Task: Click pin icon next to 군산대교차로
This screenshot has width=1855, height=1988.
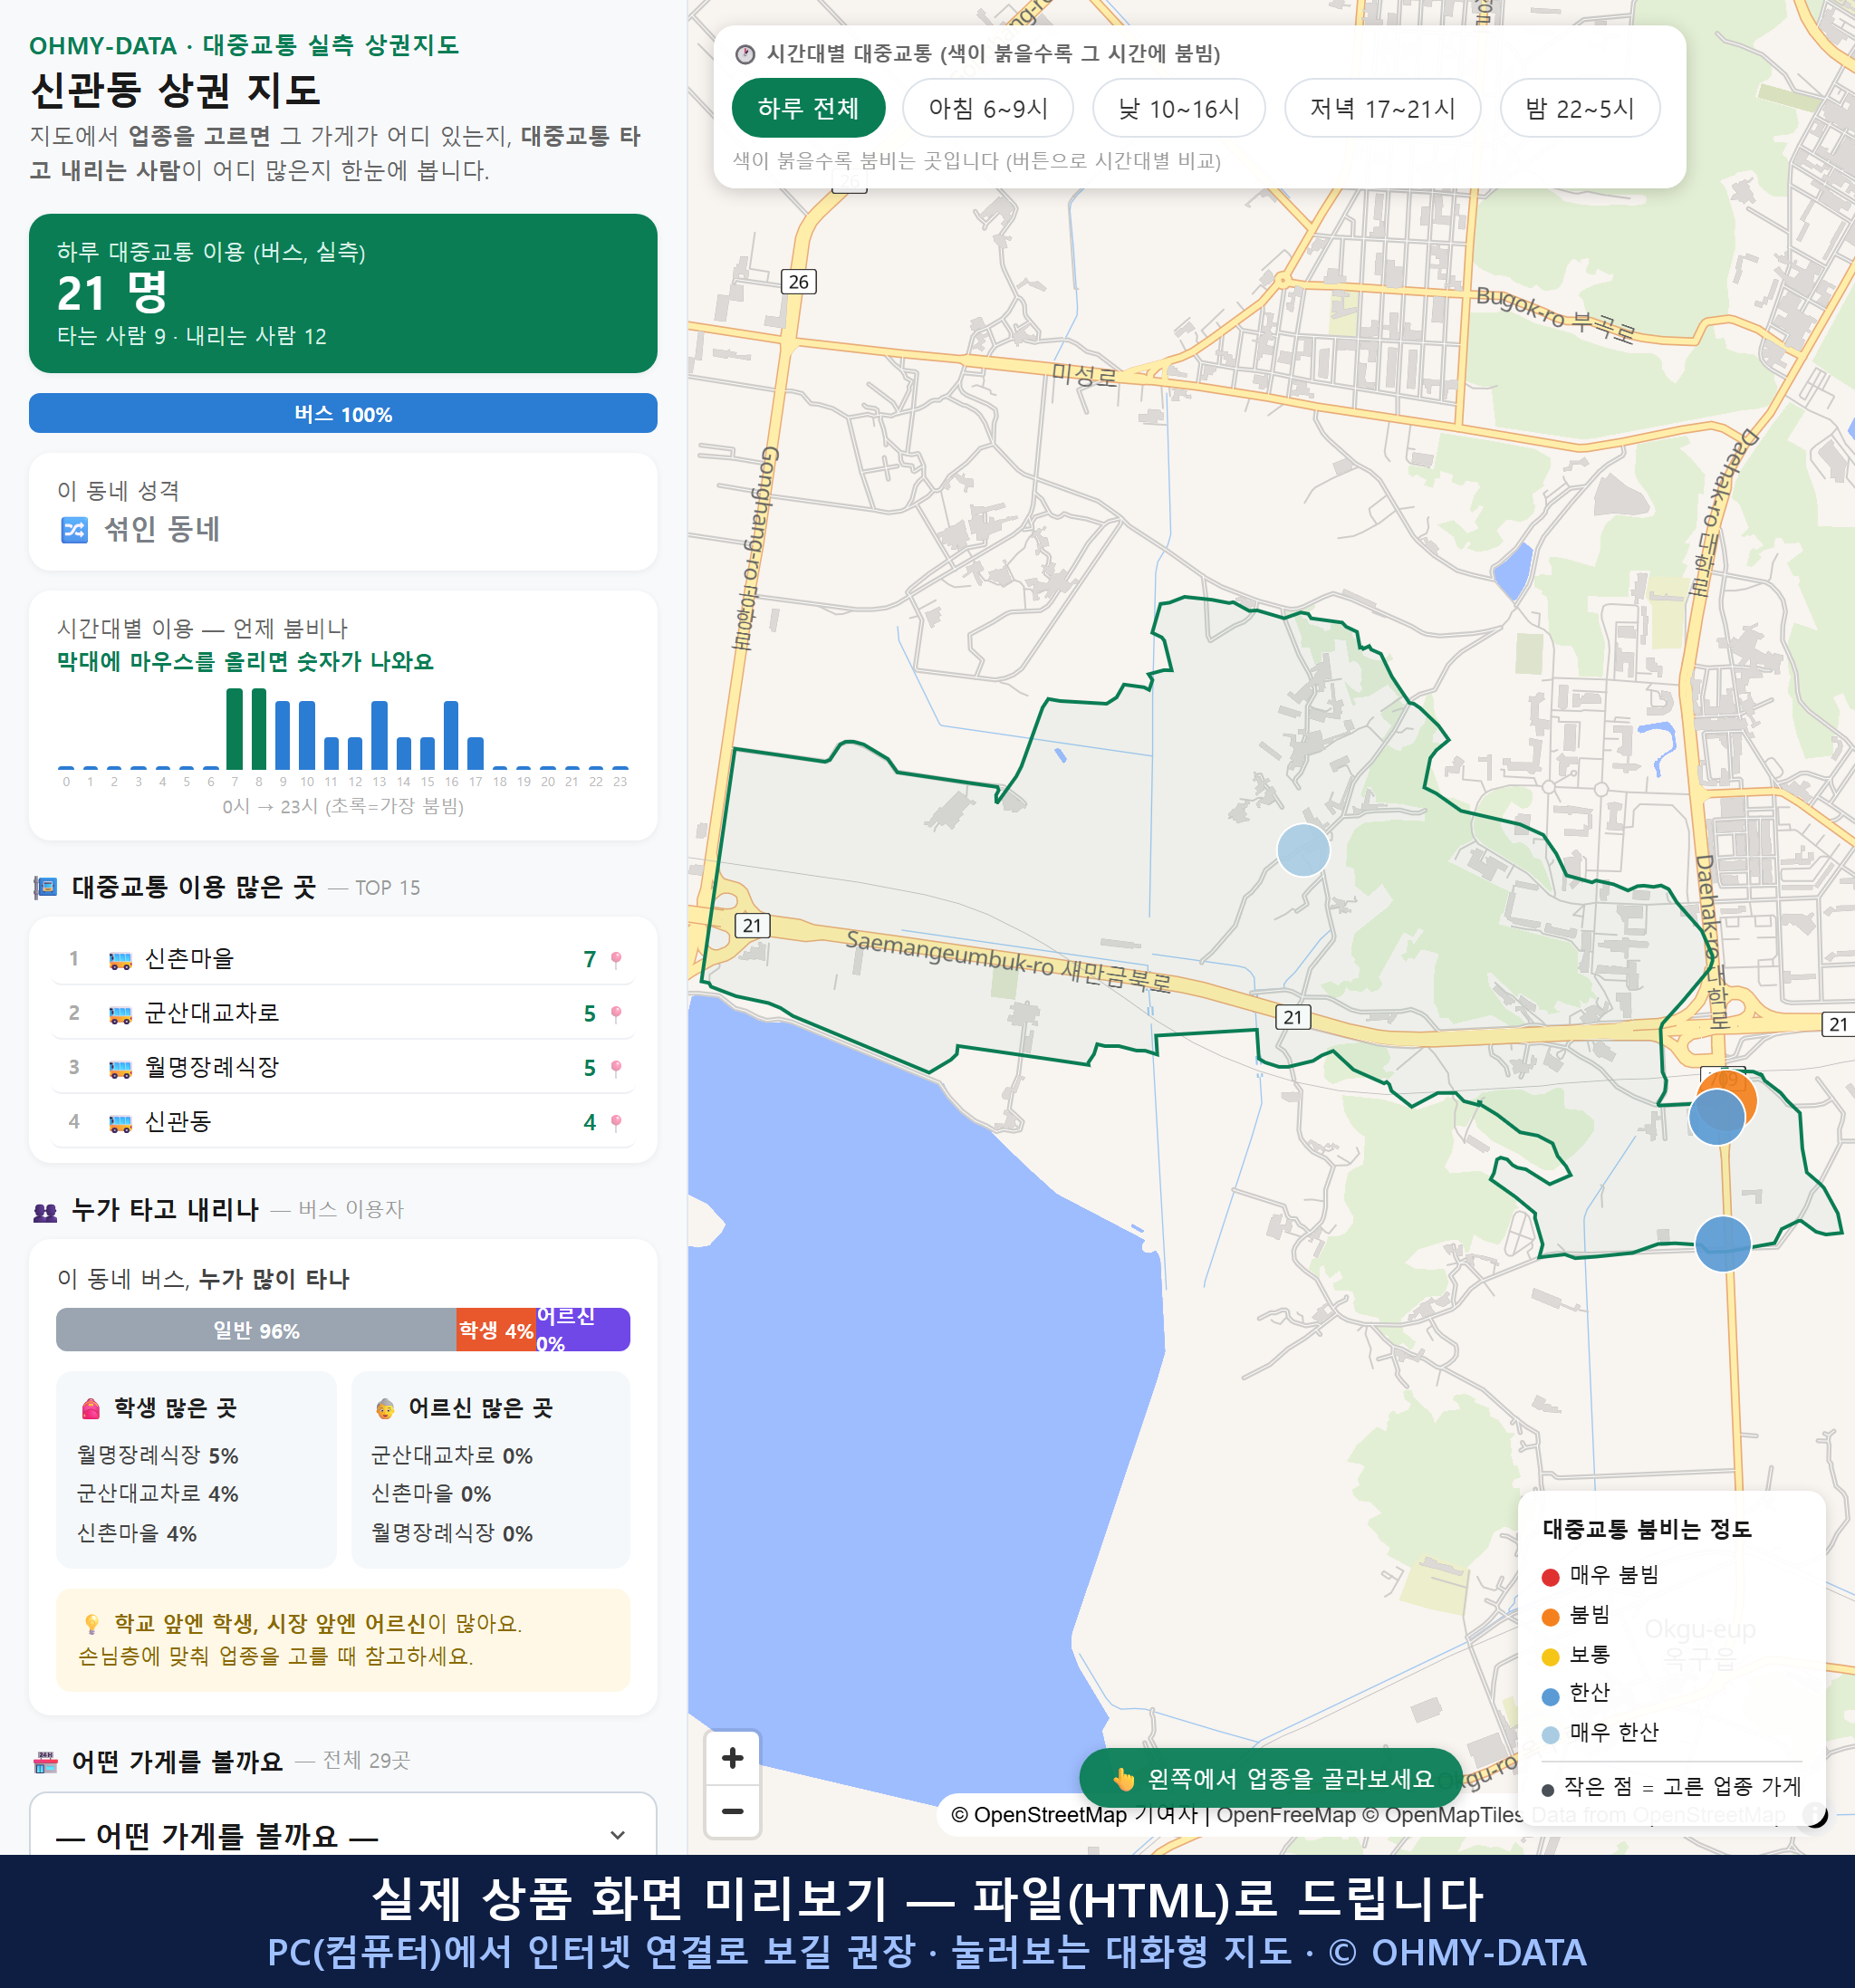Action: (616, 1014)
